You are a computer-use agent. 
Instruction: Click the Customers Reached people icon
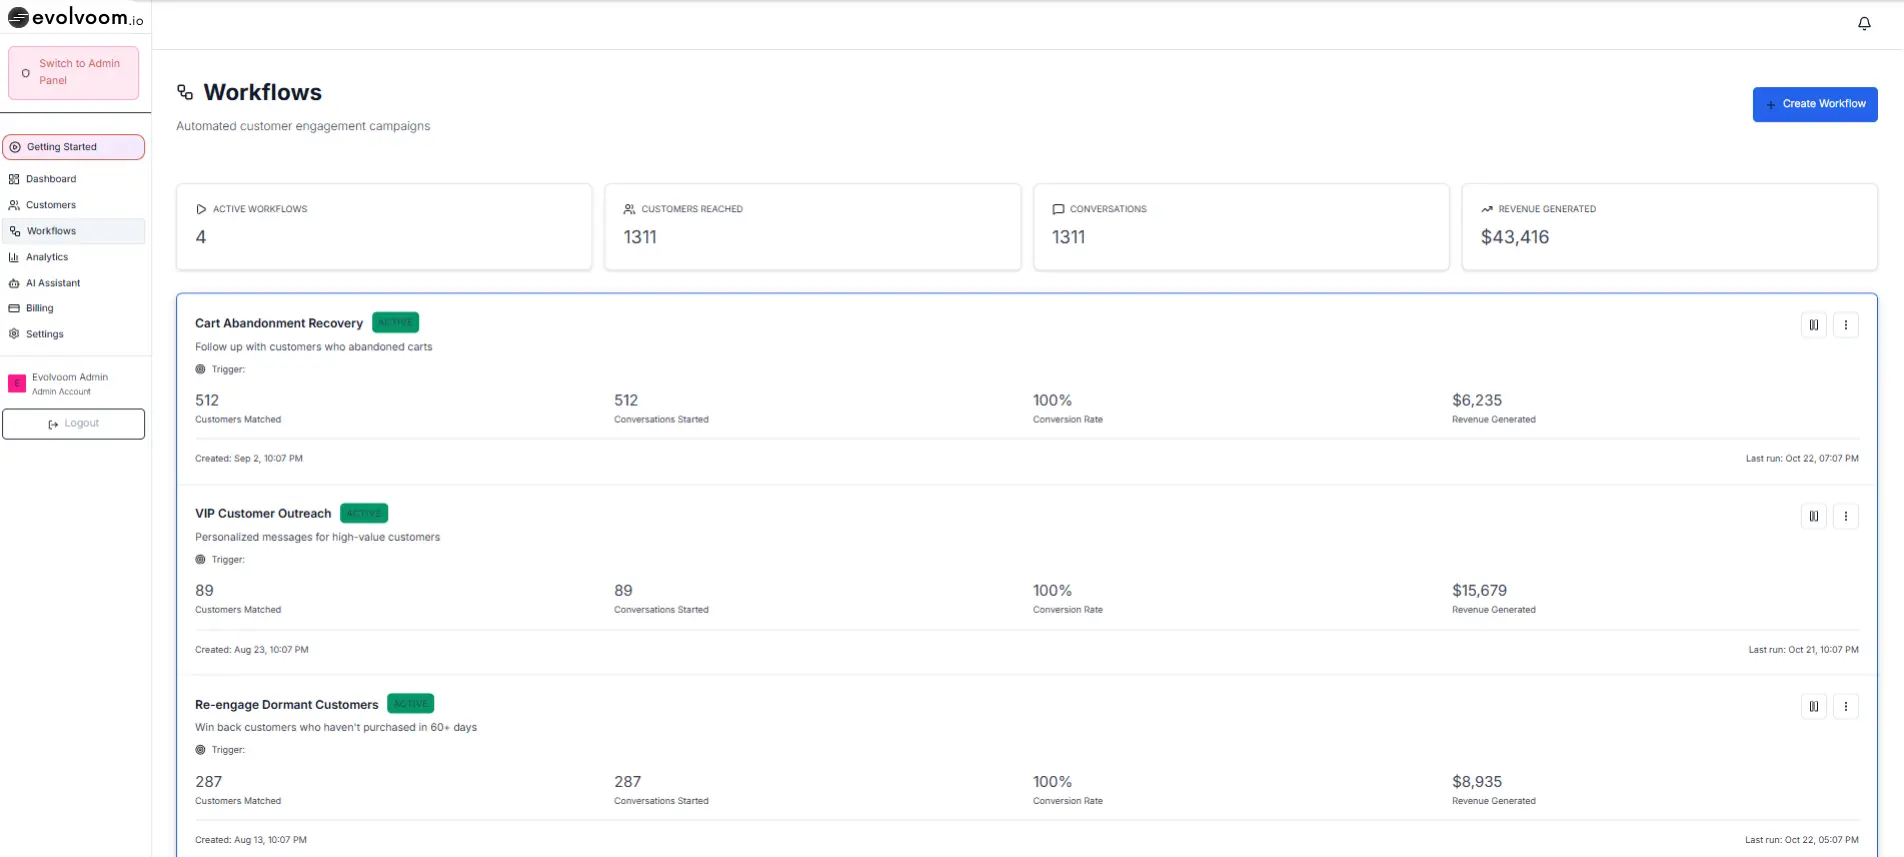coord(629,209)
